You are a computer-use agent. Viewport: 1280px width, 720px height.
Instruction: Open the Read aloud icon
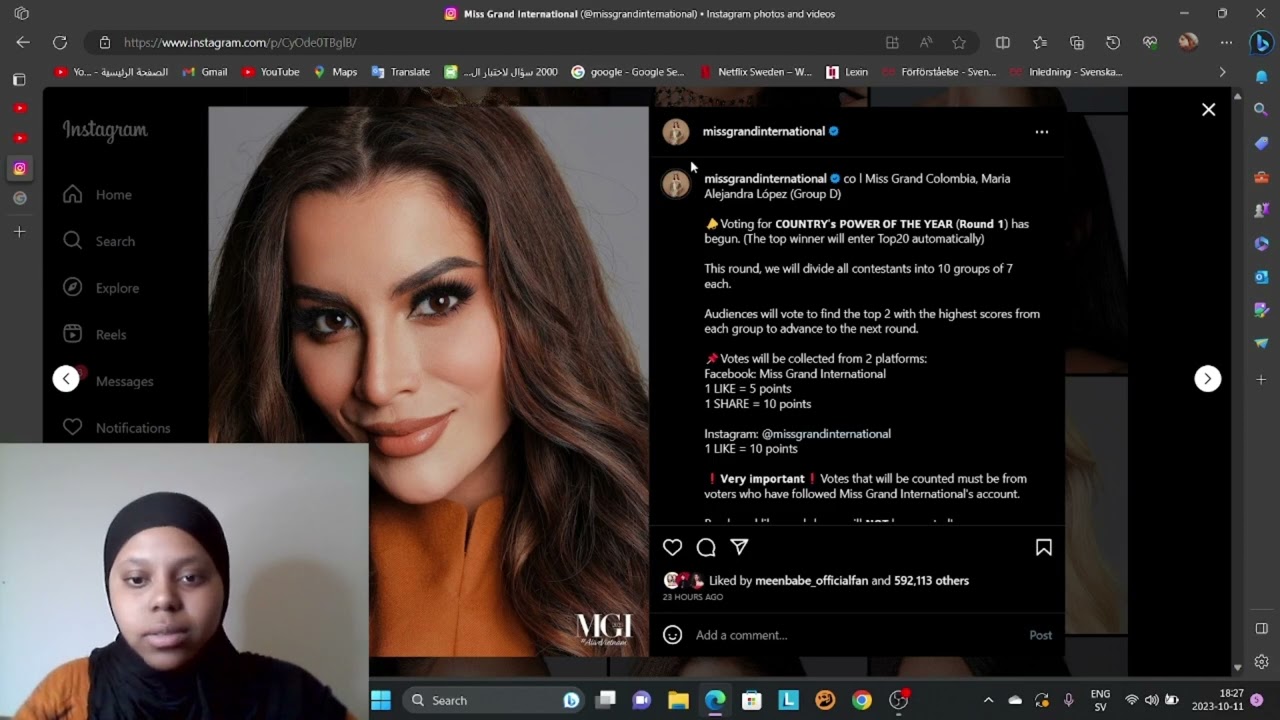click(x=926, y=42)
